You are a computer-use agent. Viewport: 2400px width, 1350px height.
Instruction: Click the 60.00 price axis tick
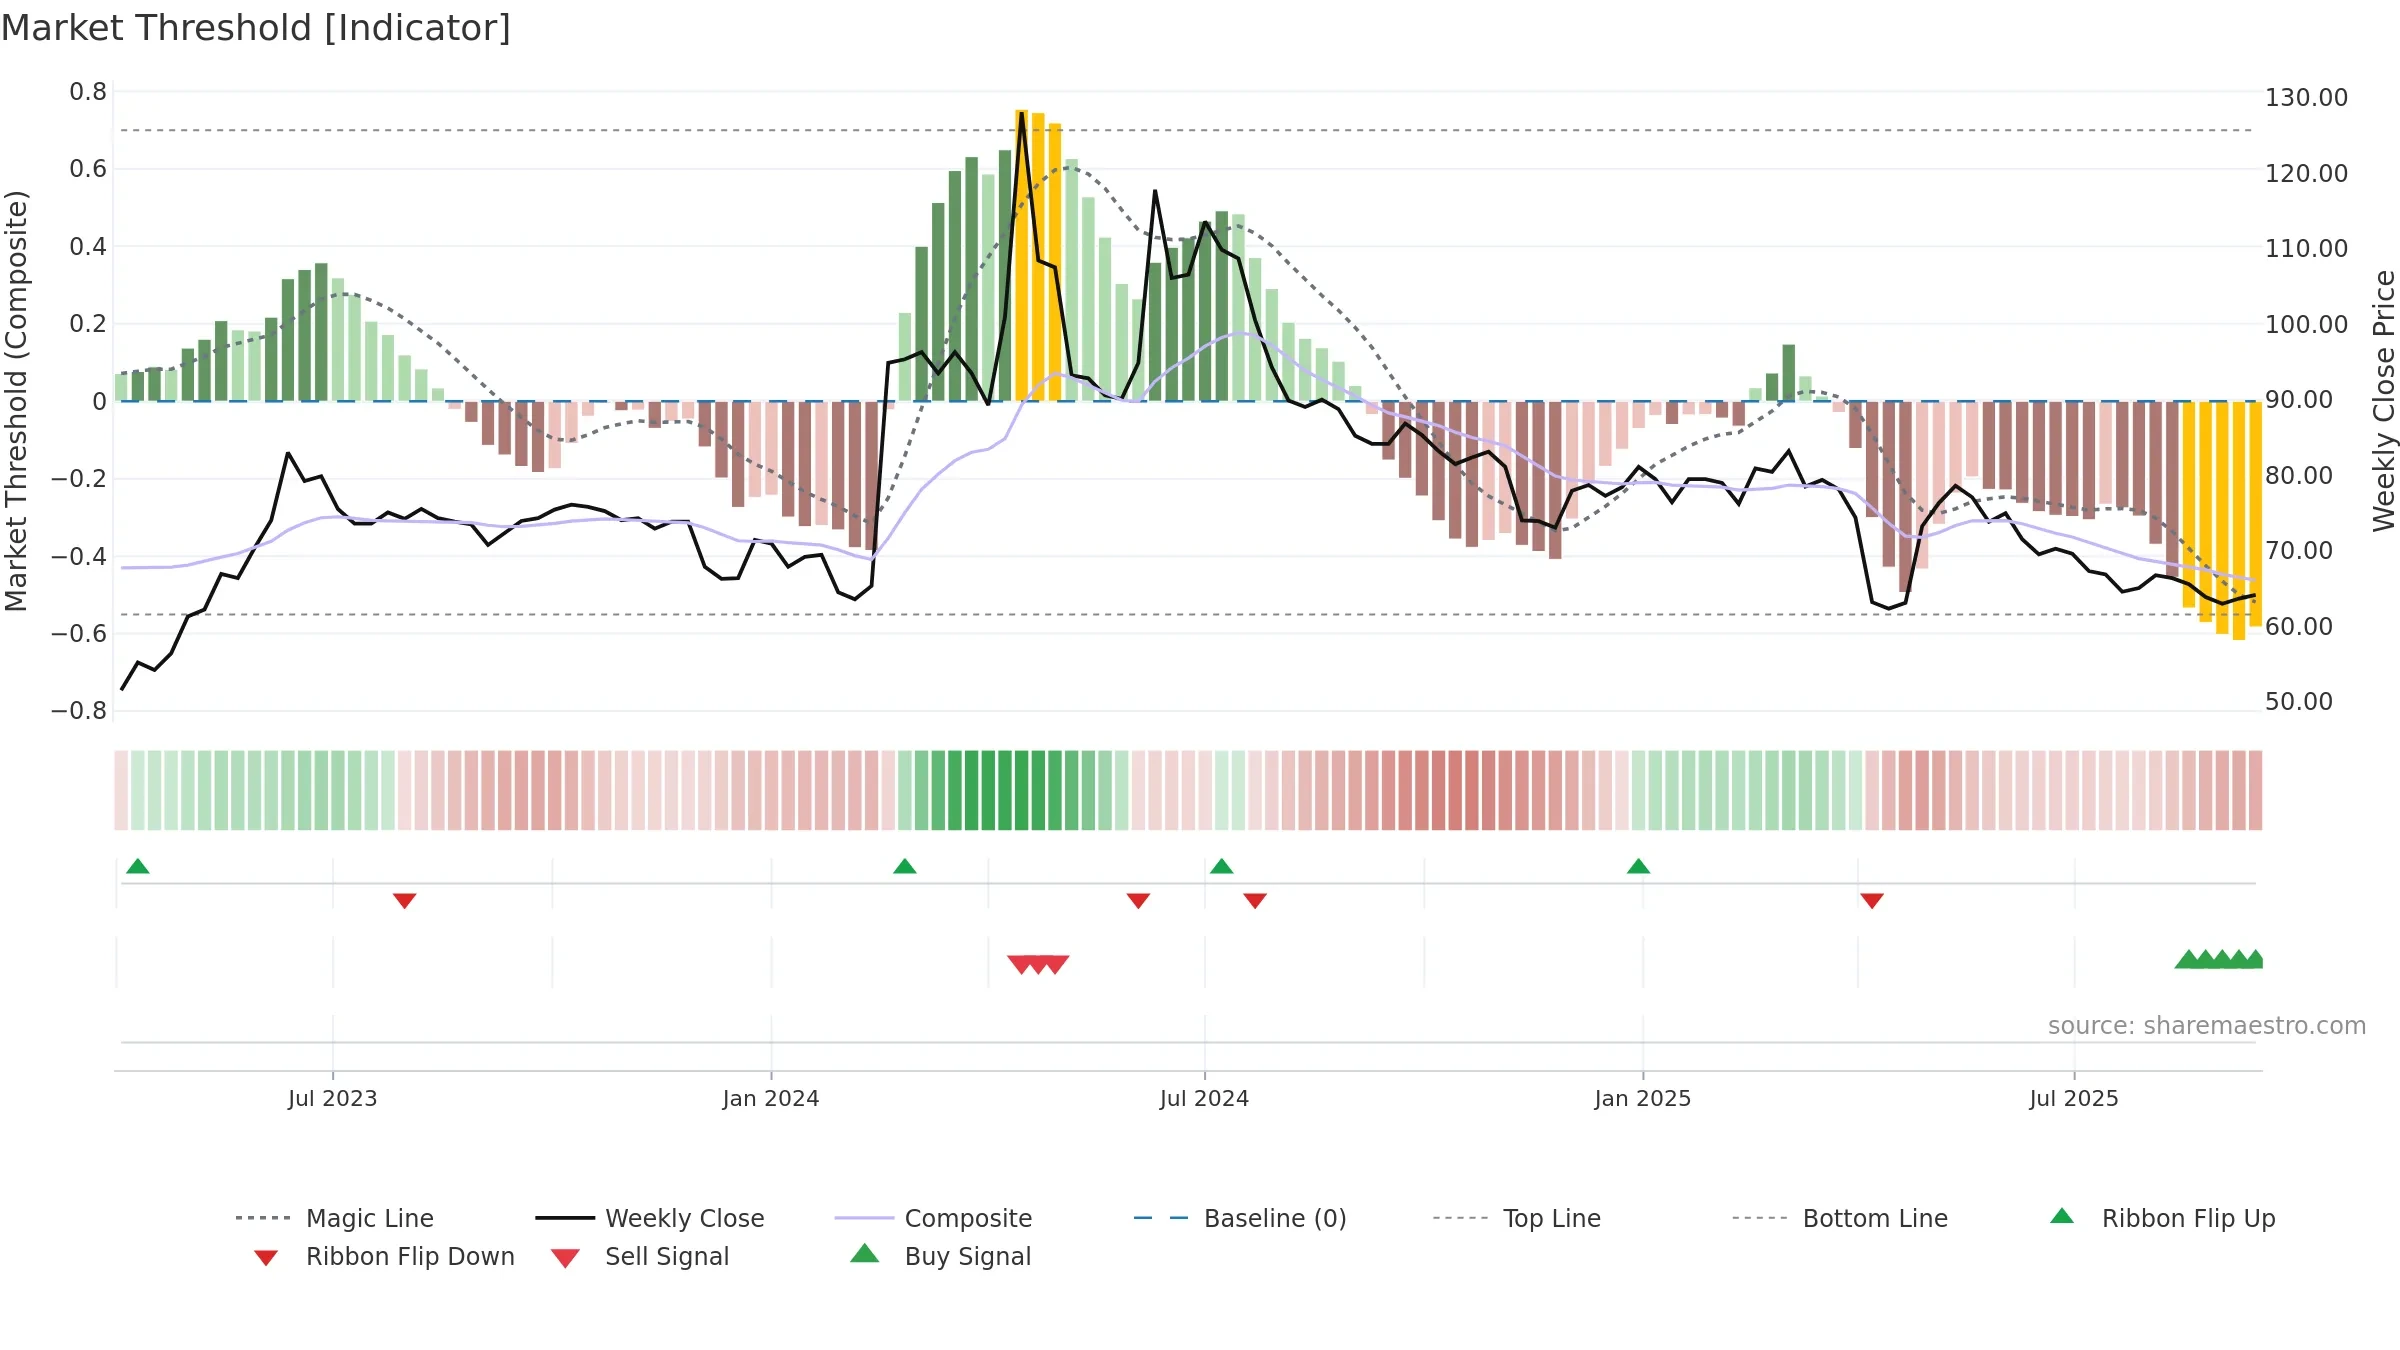tap(2299, 626)
